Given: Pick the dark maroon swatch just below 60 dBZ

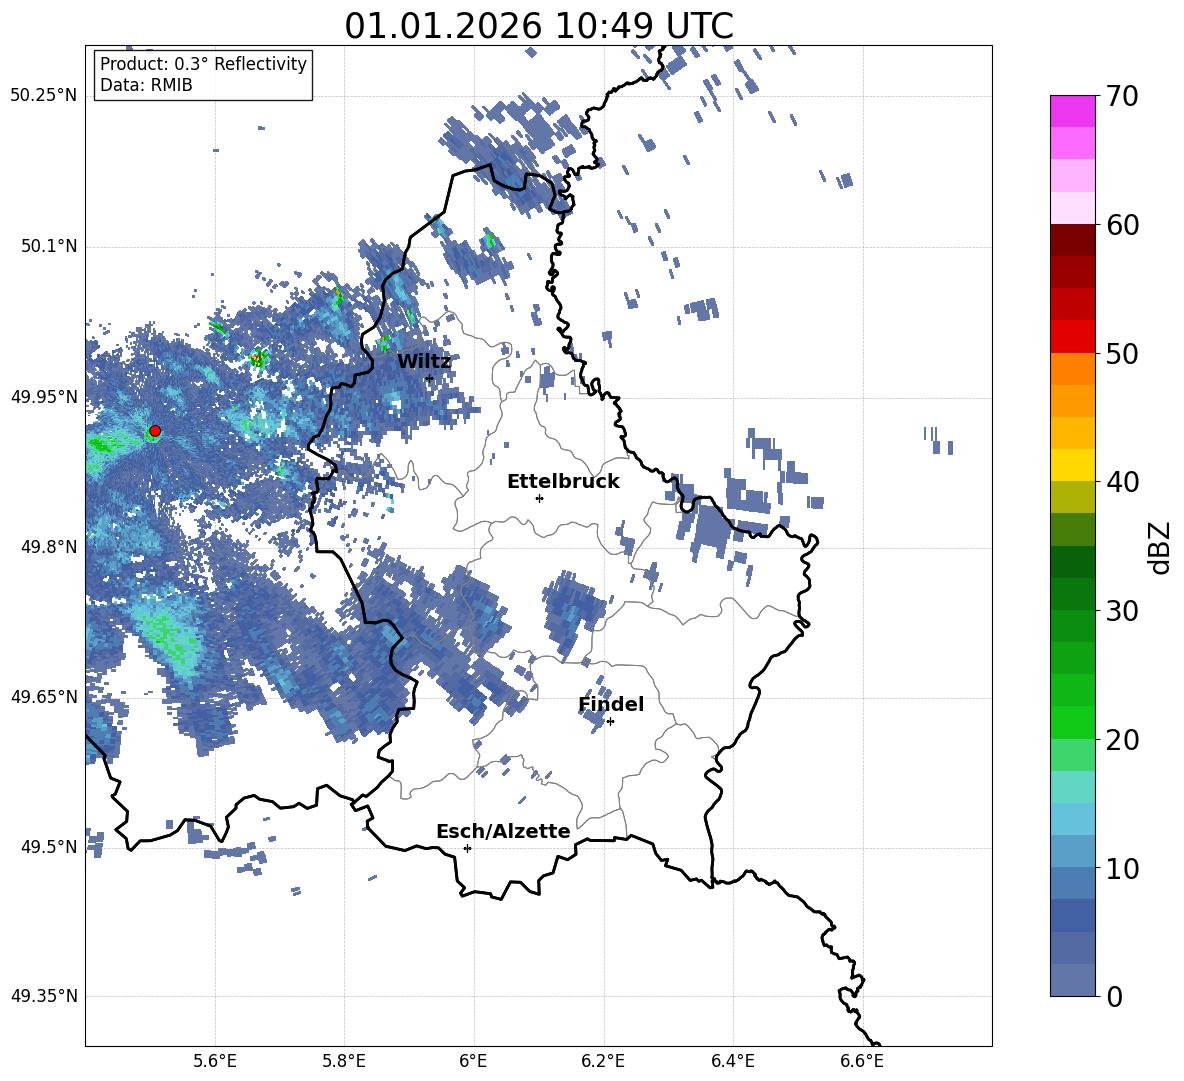Looking at the screenshot, I should [1072, 240].
